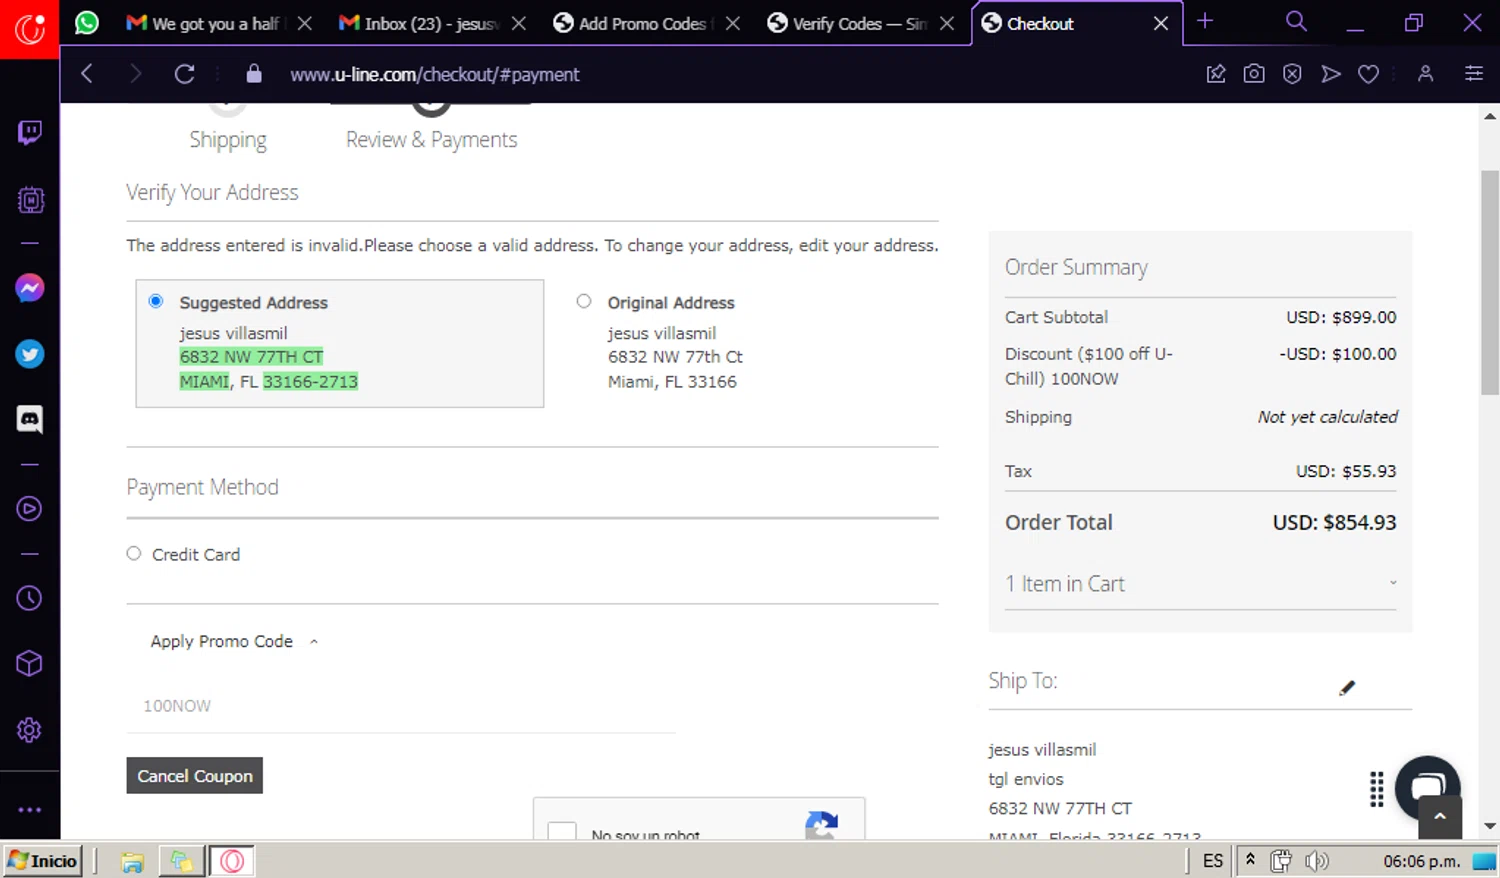The width and height of the screenshot is (1500, 878).
Task: Open browser history clock icon
Action: pyautogui.click(x=29, y=598)
